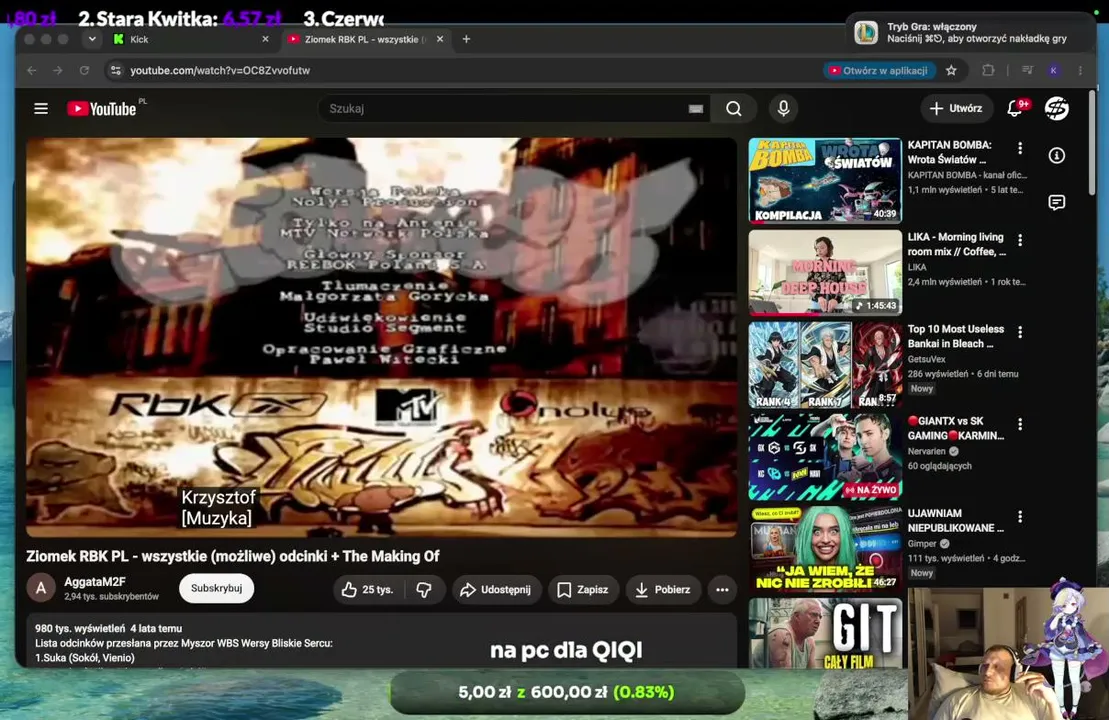Open options menu for UJAWNIAM video
Screen dimensions: 1109x720
1020,516
